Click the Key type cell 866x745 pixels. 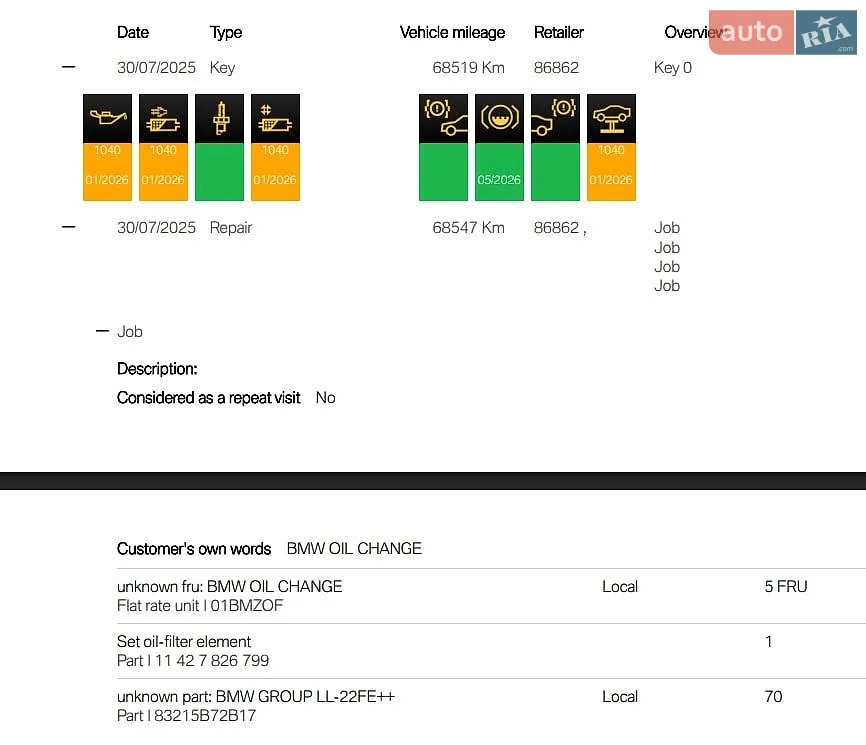pyautogui.click(x=223, y=67)
